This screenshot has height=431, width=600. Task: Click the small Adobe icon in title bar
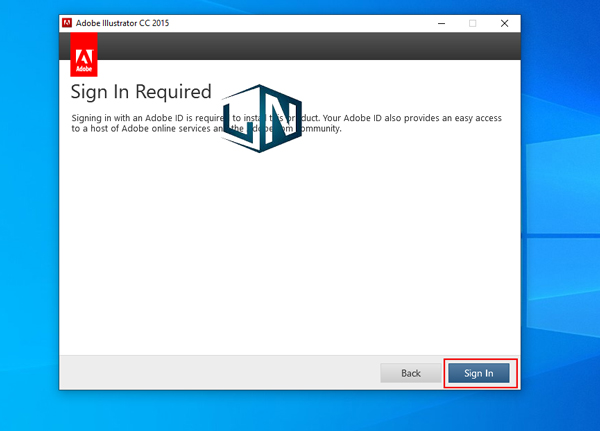tap(67, 23)
